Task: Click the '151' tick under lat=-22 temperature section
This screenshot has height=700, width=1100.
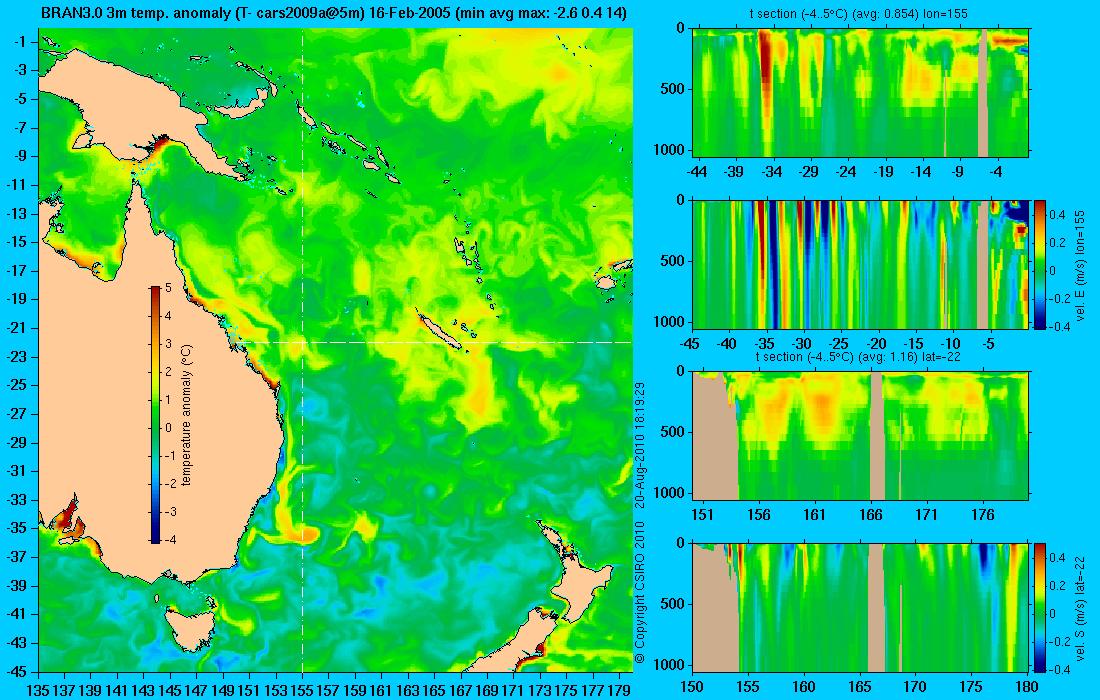Action: coord(702,515)
